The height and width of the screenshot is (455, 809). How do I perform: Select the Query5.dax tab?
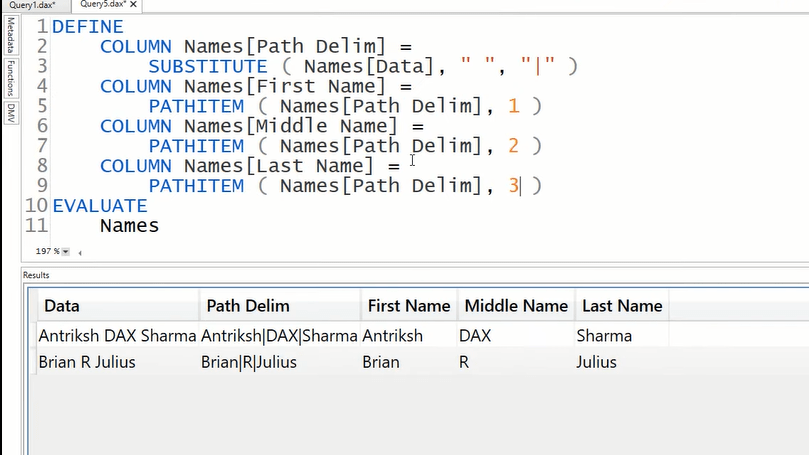(x=103, y=4)
